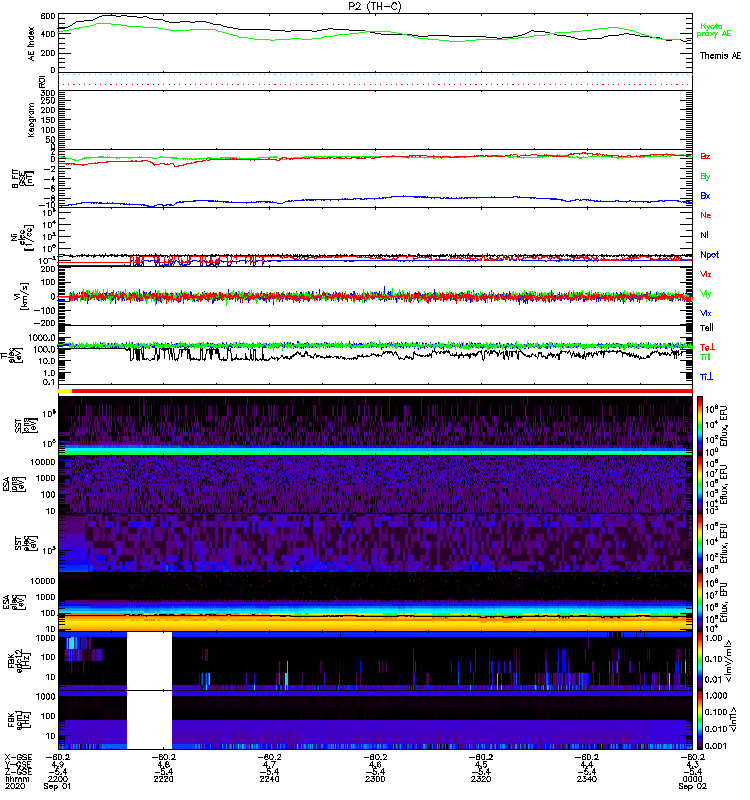Click the 'Sep 02' date label
The height and width of the screenshot is (800, 750).
click(x=692, y=786)
